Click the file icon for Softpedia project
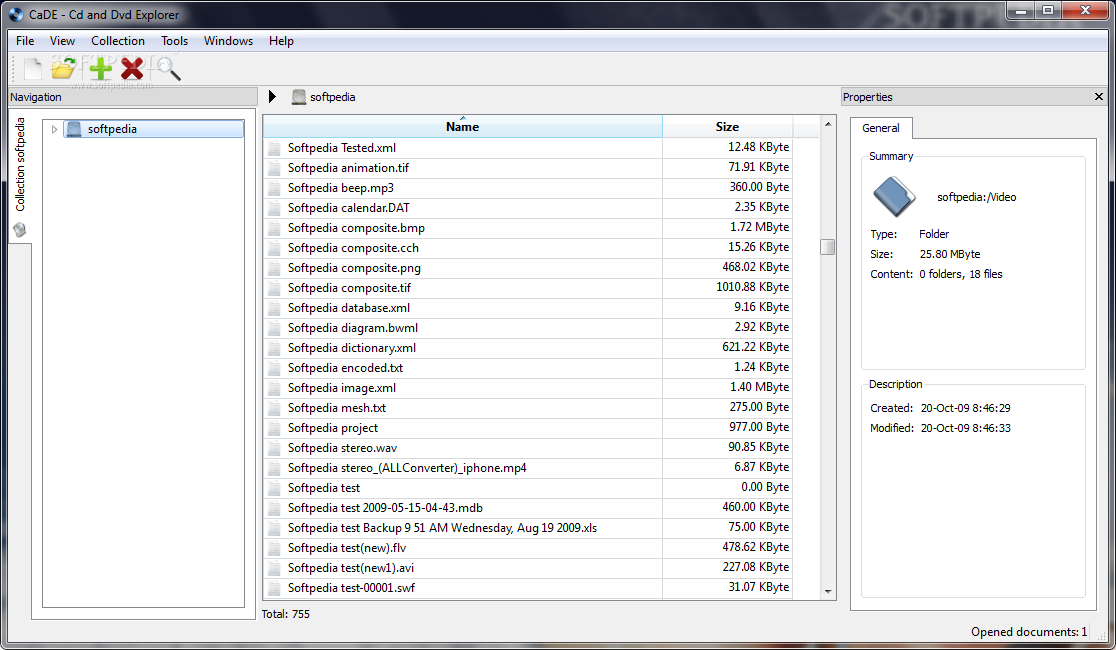This screenshot has height=650, width=1116. [274, 428]
